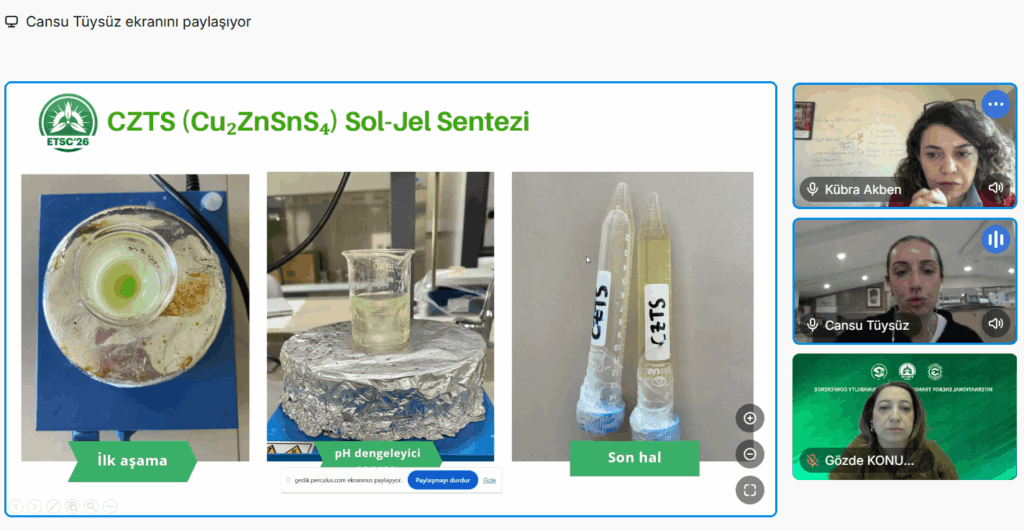The width and height of the screenshot is (1024, 531).
Task: Zoom in on the shared screen
Action: 750,418
